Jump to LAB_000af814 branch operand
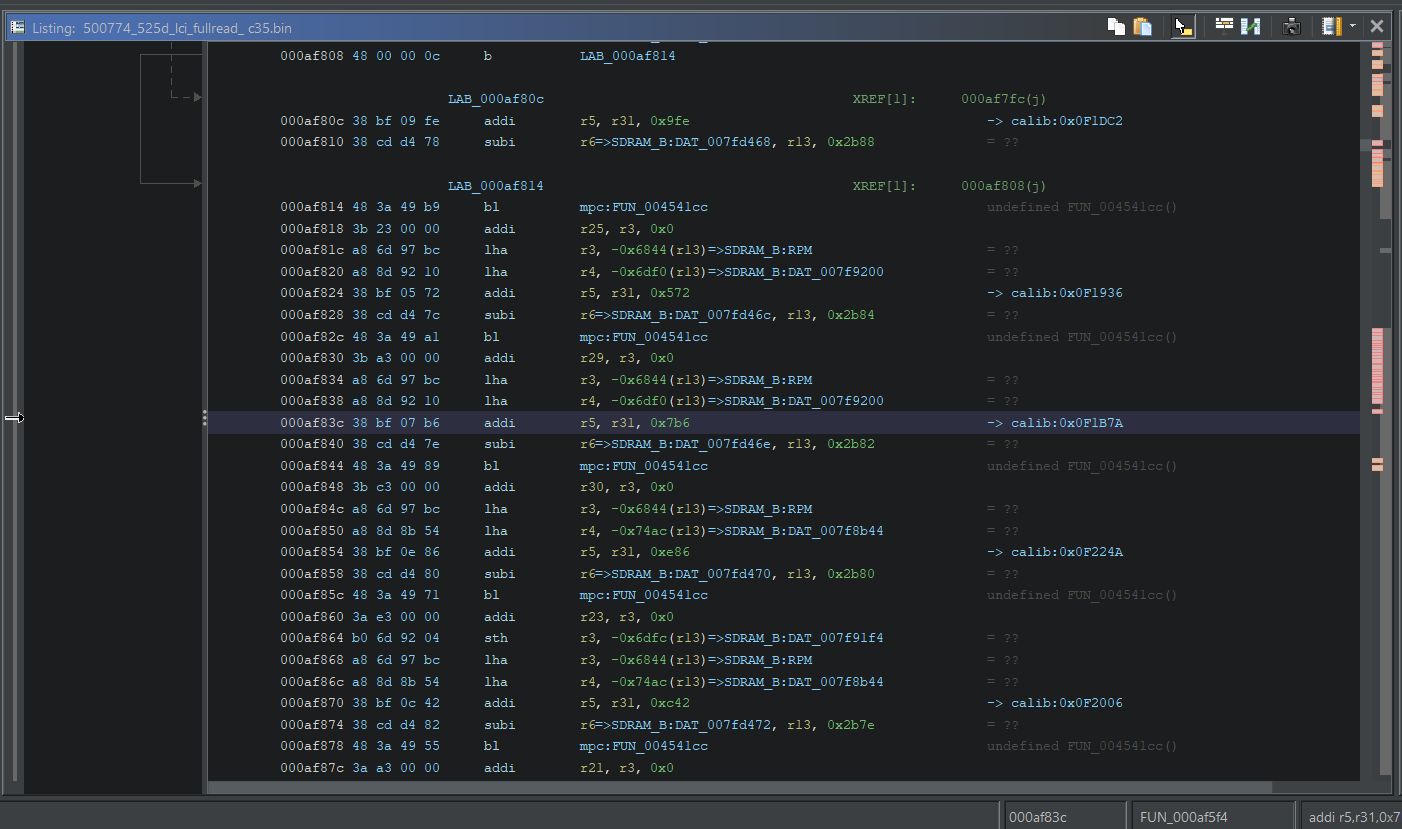The width and height of the screenshot is (1402, 829). 627,56
